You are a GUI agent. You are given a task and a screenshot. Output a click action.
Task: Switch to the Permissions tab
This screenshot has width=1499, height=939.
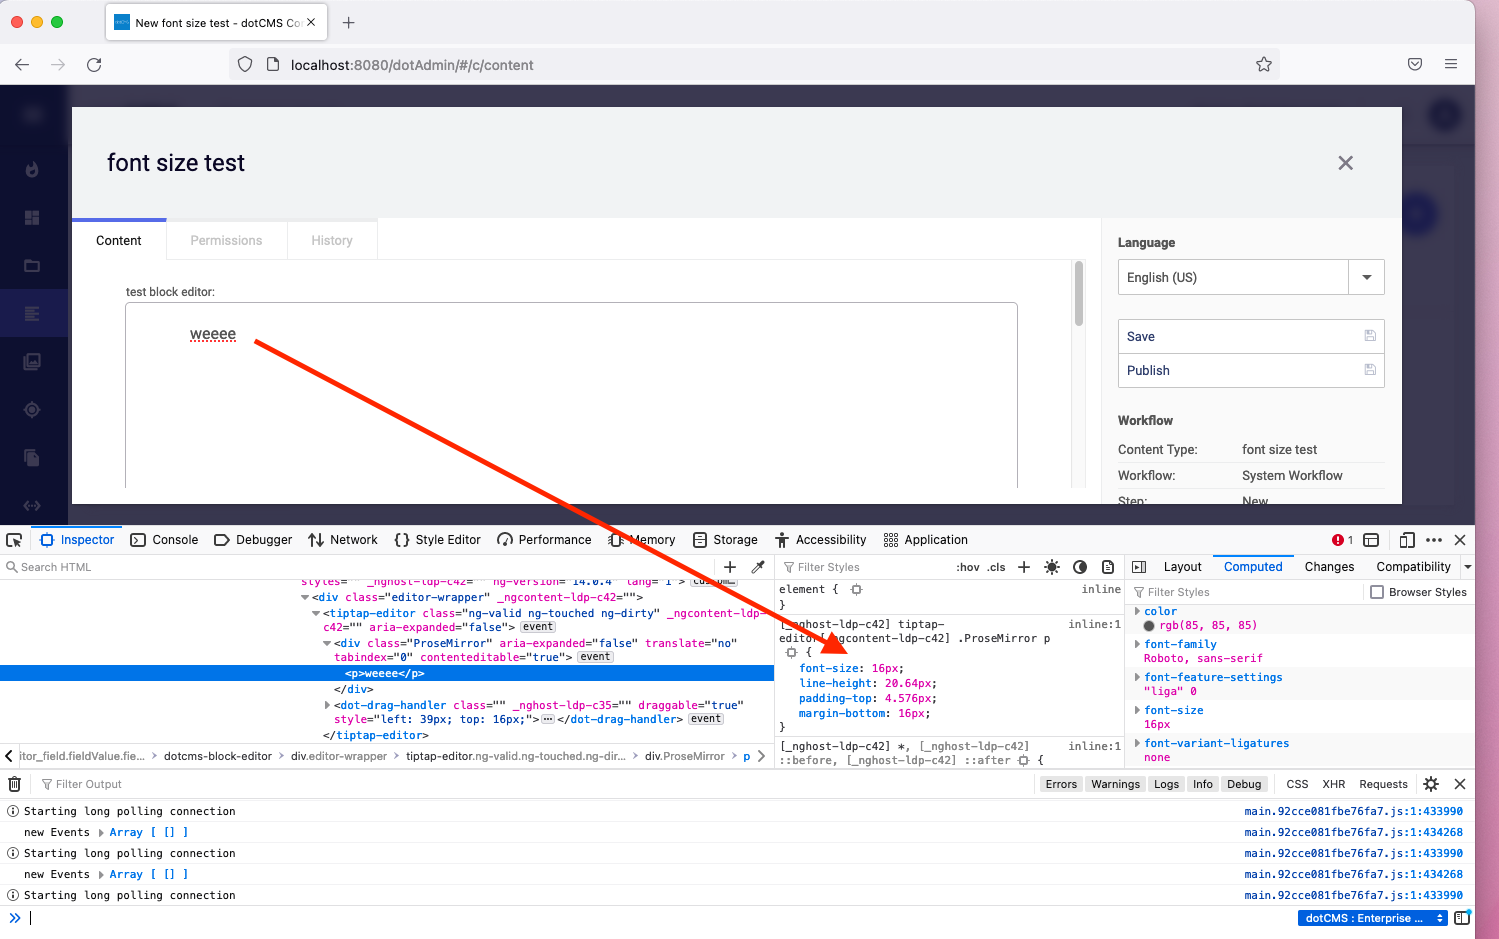pos(226,240)
